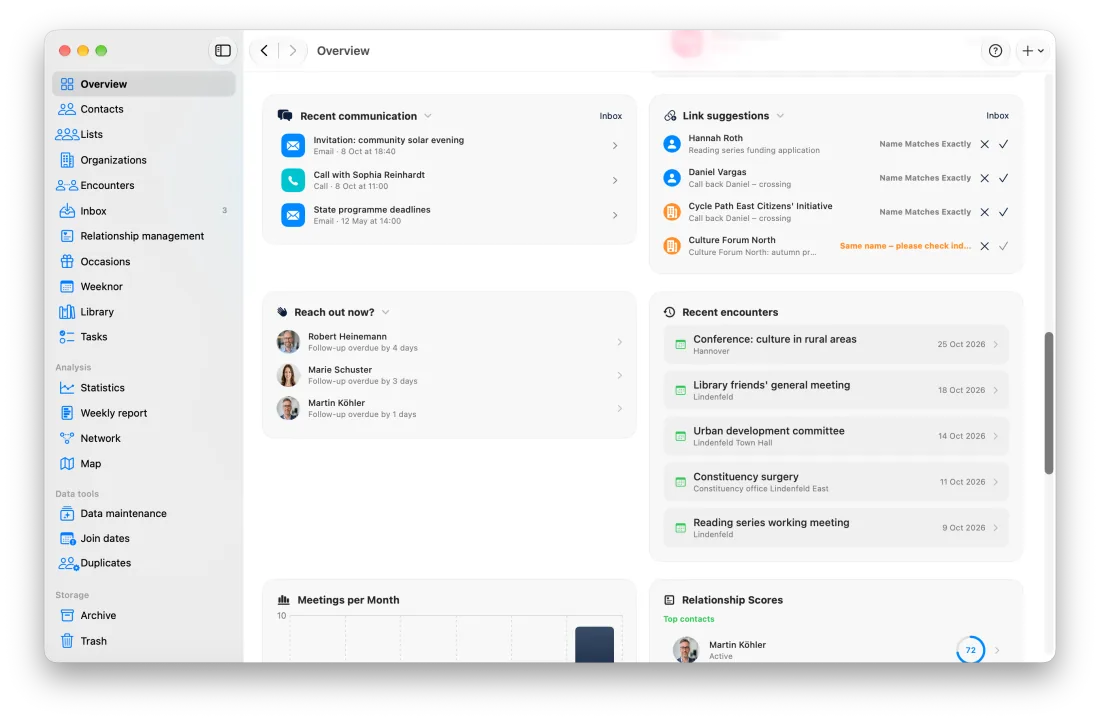The image size is (1100, 721).
Task: Open Organizations in the sidebar
Action: pyautogui.click(x=144, y=160)
